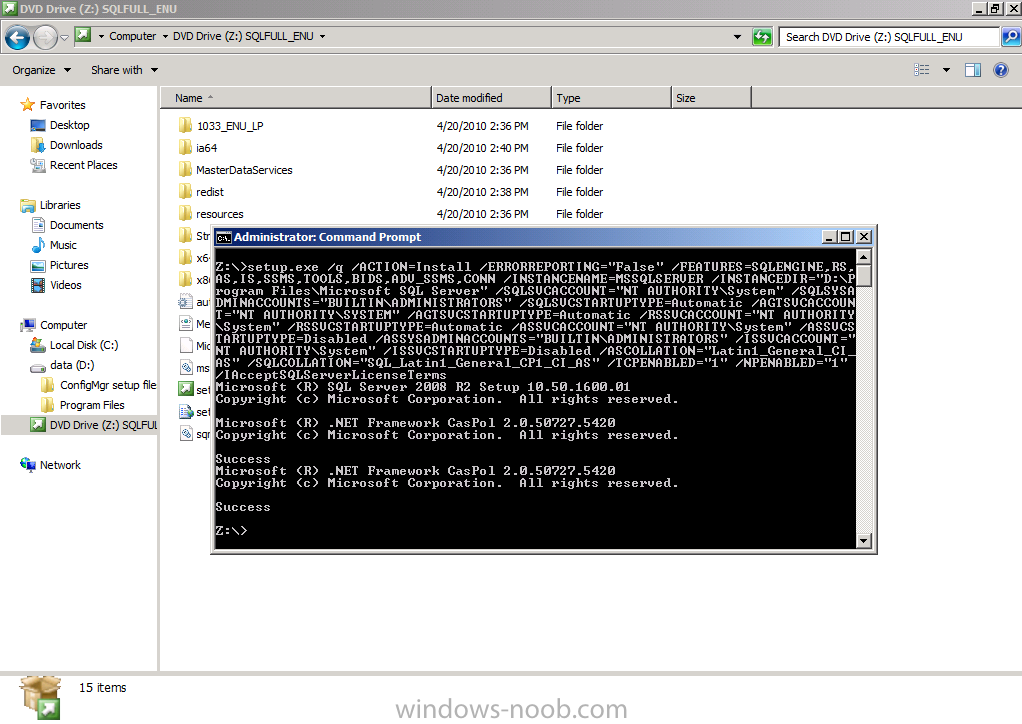The image size is (1022, 724).
Task: Click the search magnifier icon
Action: point(1011,36)
